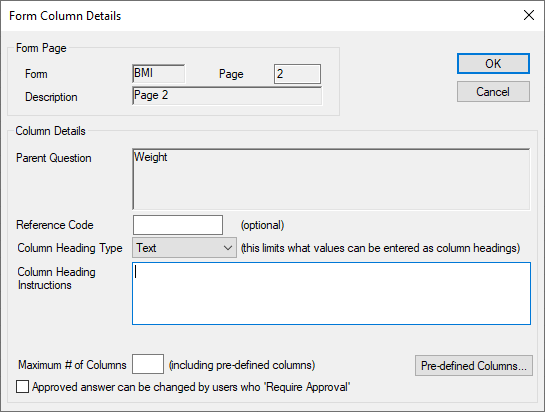Confirm the dialog with the OK button
The image size is (545, 412).
pos(493,64)
